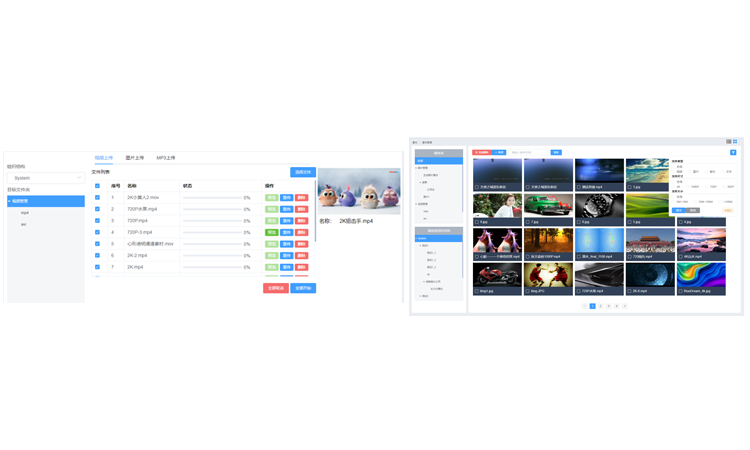This screenshot has width=750, height=450.
Task: Switch gallery to grid view icon
Action: (x=735, y=142)
